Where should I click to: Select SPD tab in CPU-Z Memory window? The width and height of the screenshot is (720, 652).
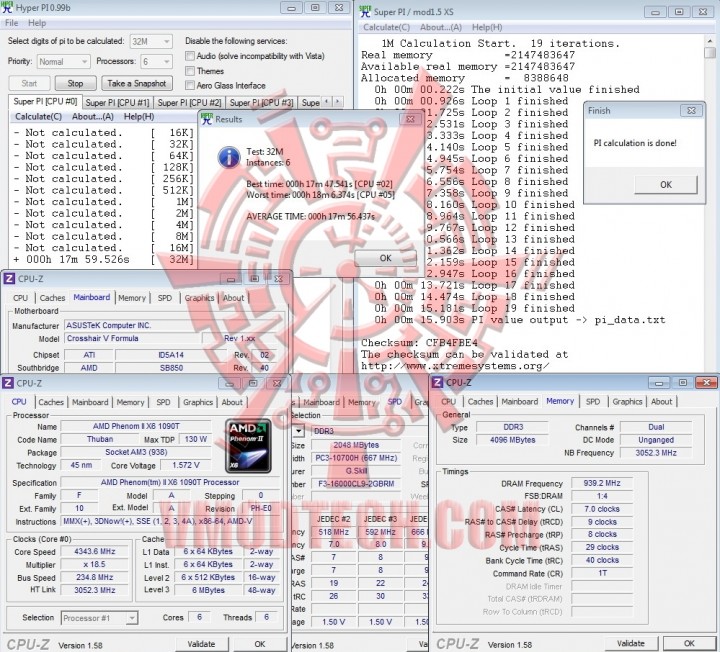point(593,401)
